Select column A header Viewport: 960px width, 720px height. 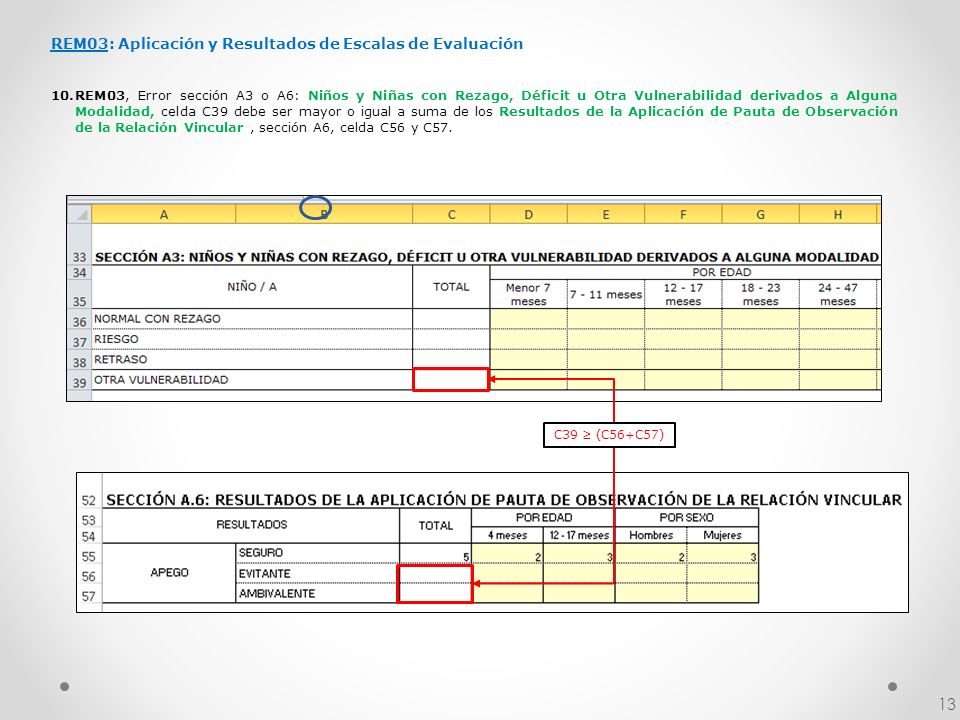click(163, 214)
